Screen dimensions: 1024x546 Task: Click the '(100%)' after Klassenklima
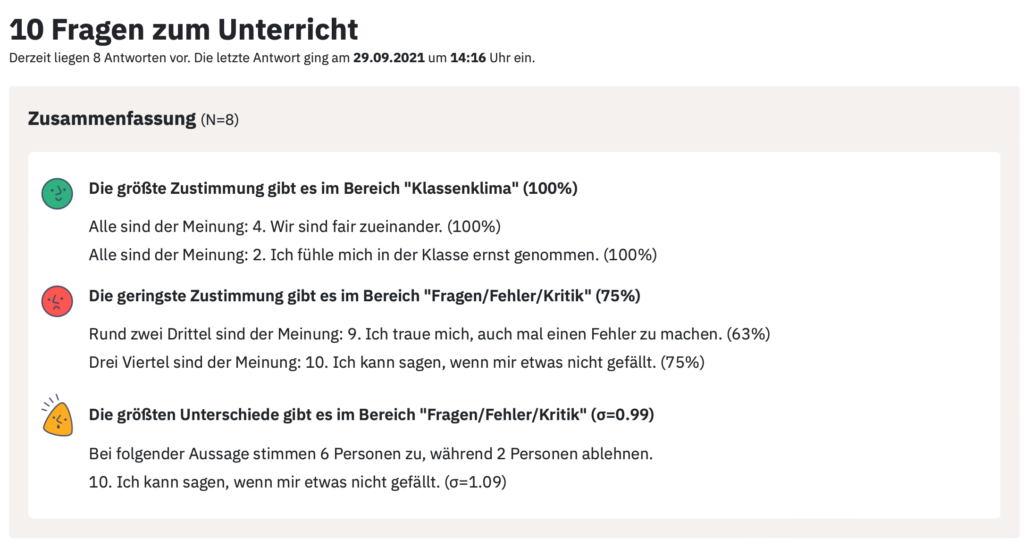point(551,188)
